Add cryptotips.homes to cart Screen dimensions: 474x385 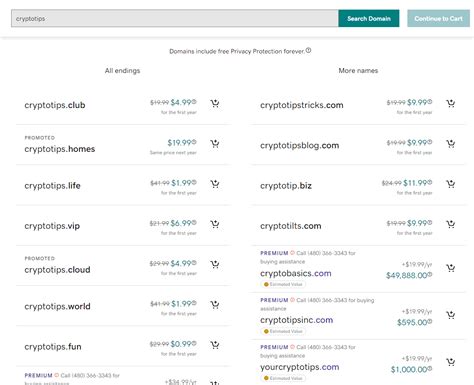[x=215, y=144]
